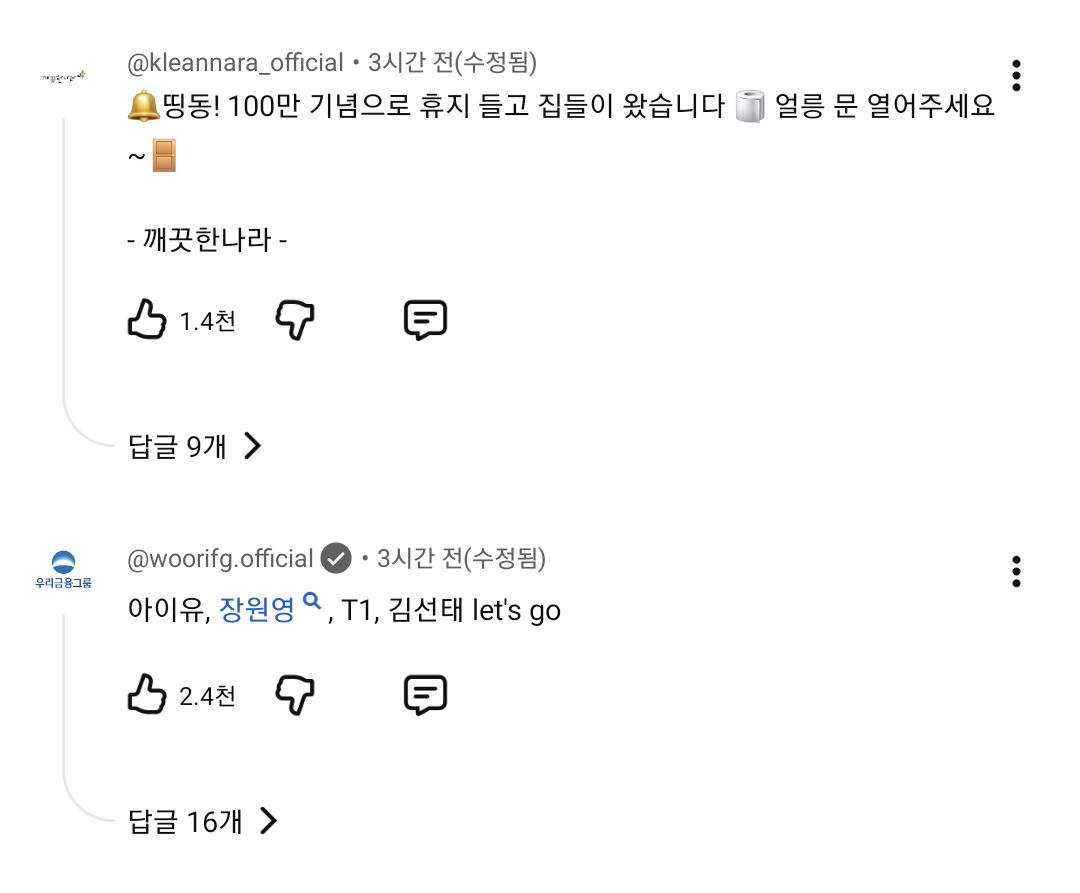
Task: Expand the 답글 16개 replies
Action: (x=202, y=822)
